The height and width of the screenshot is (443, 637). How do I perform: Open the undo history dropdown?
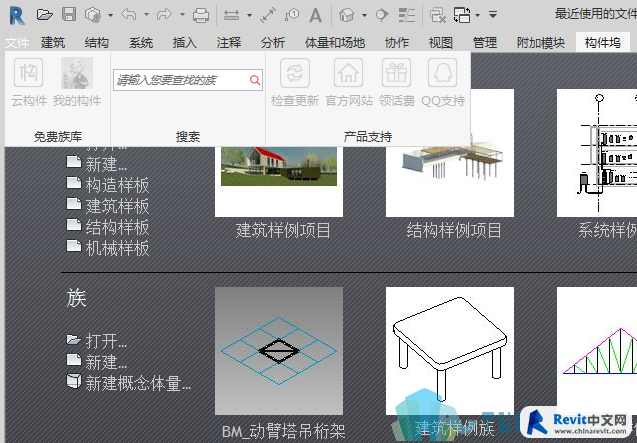146,15
